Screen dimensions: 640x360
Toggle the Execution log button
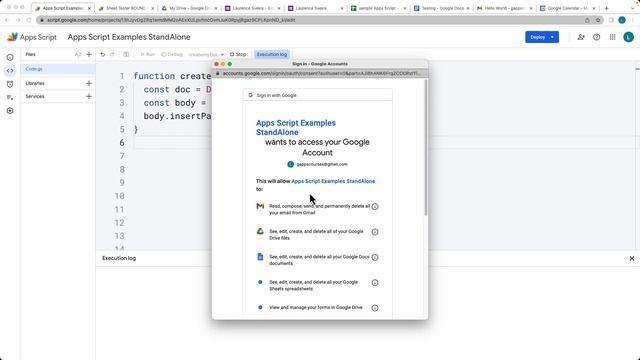click(x=272, y=54)
